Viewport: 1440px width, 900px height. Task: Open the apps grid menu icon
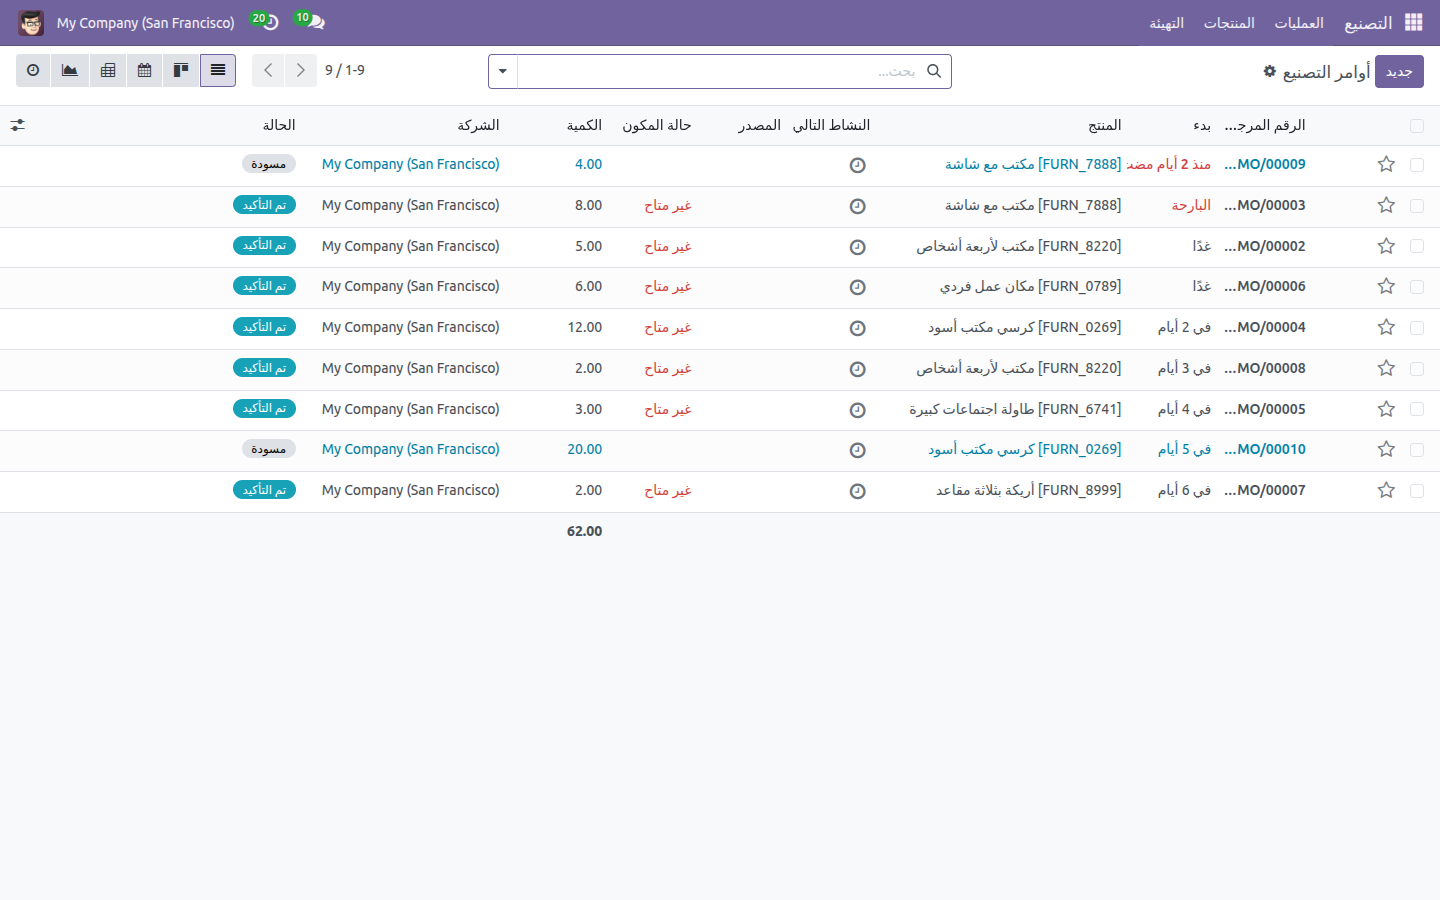pyautogui.click(x=1414, y=22)
